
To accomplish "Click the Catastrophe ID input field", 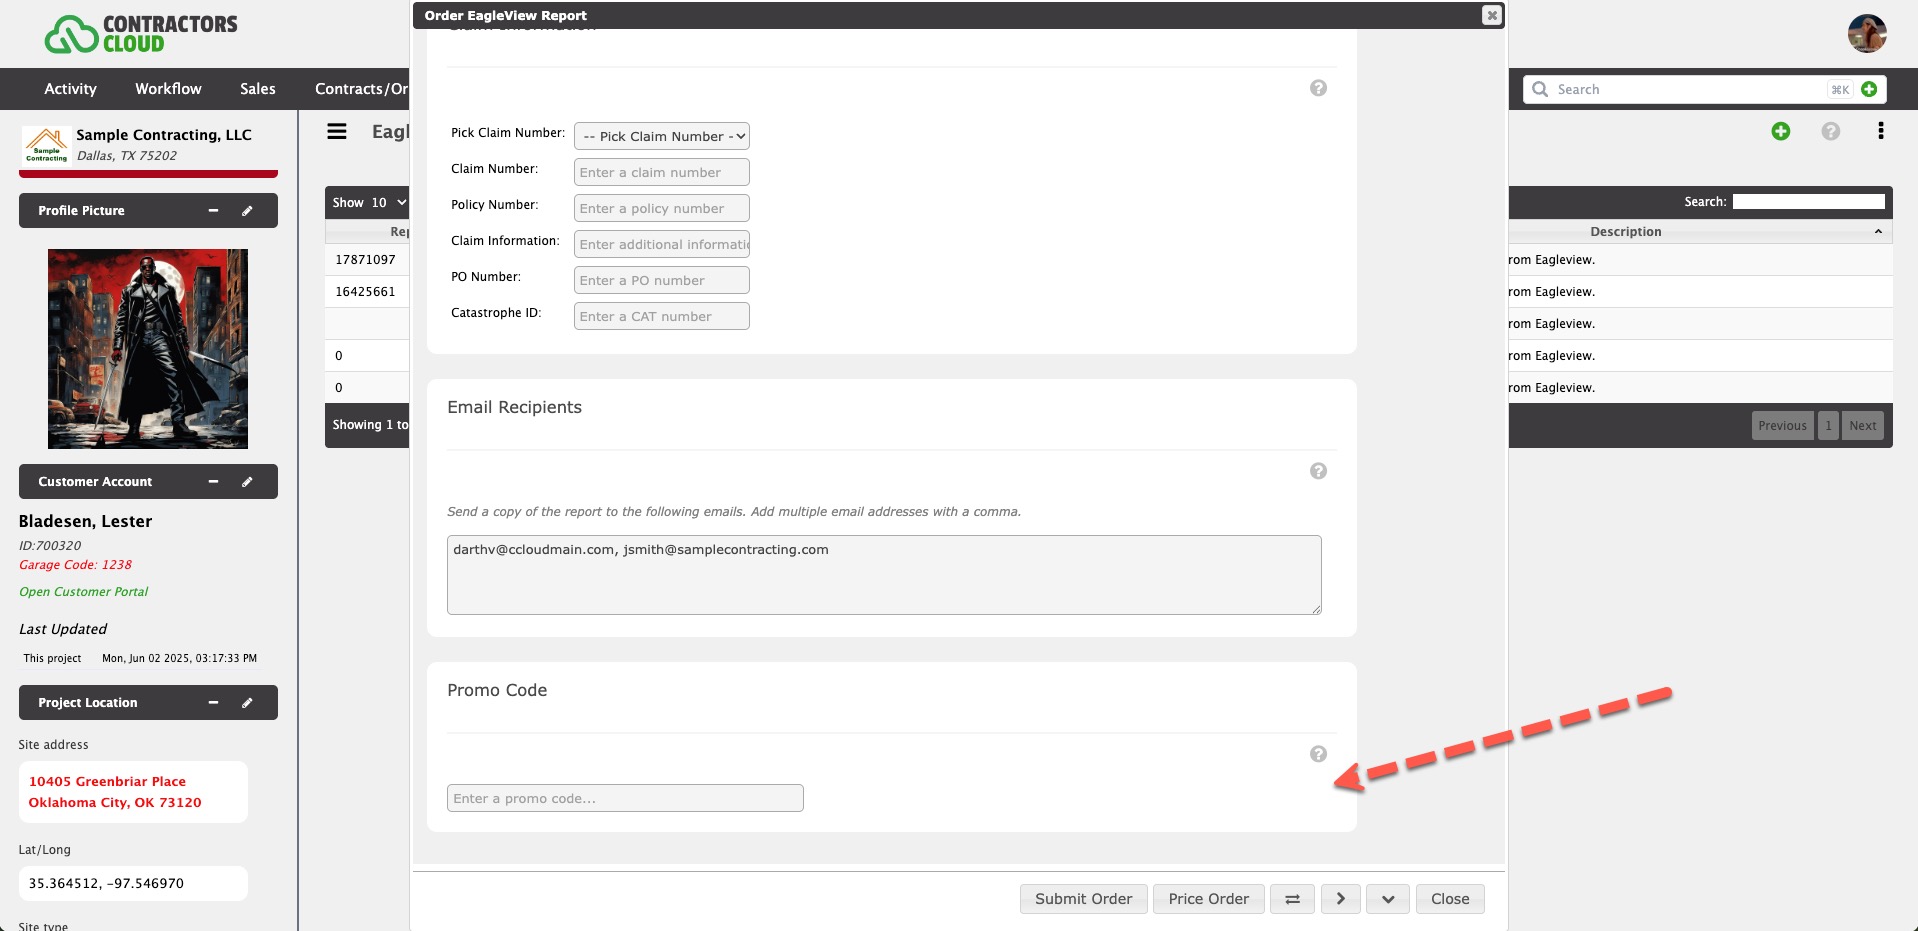I will coord(661,316).
